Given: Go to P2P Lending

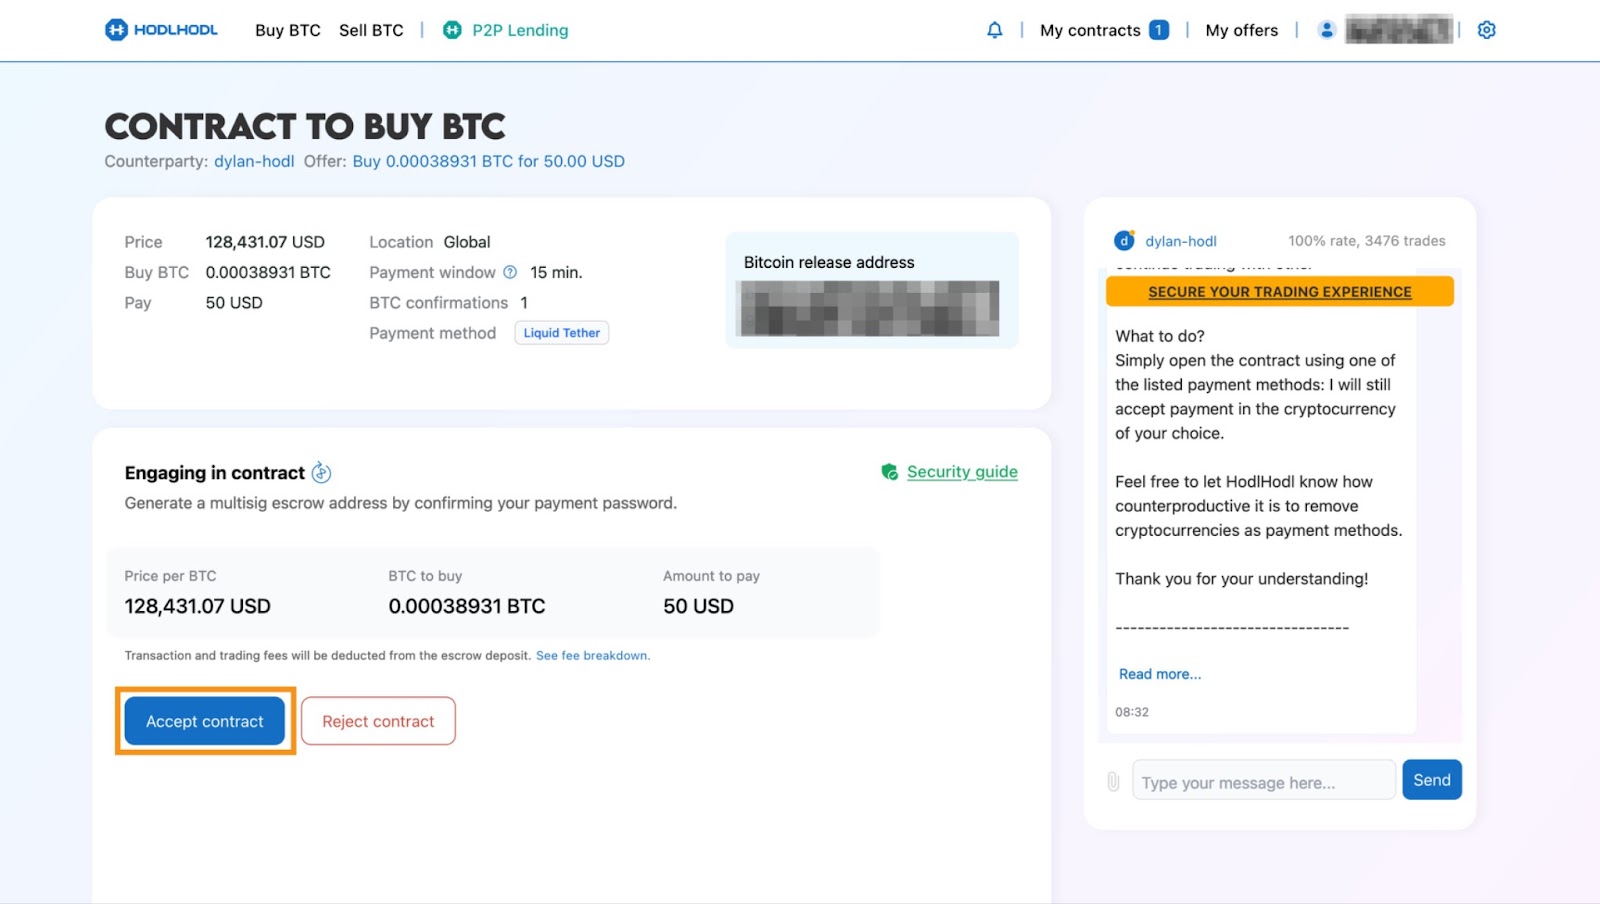Looking at the screenshot, I should tap(520, 30).
